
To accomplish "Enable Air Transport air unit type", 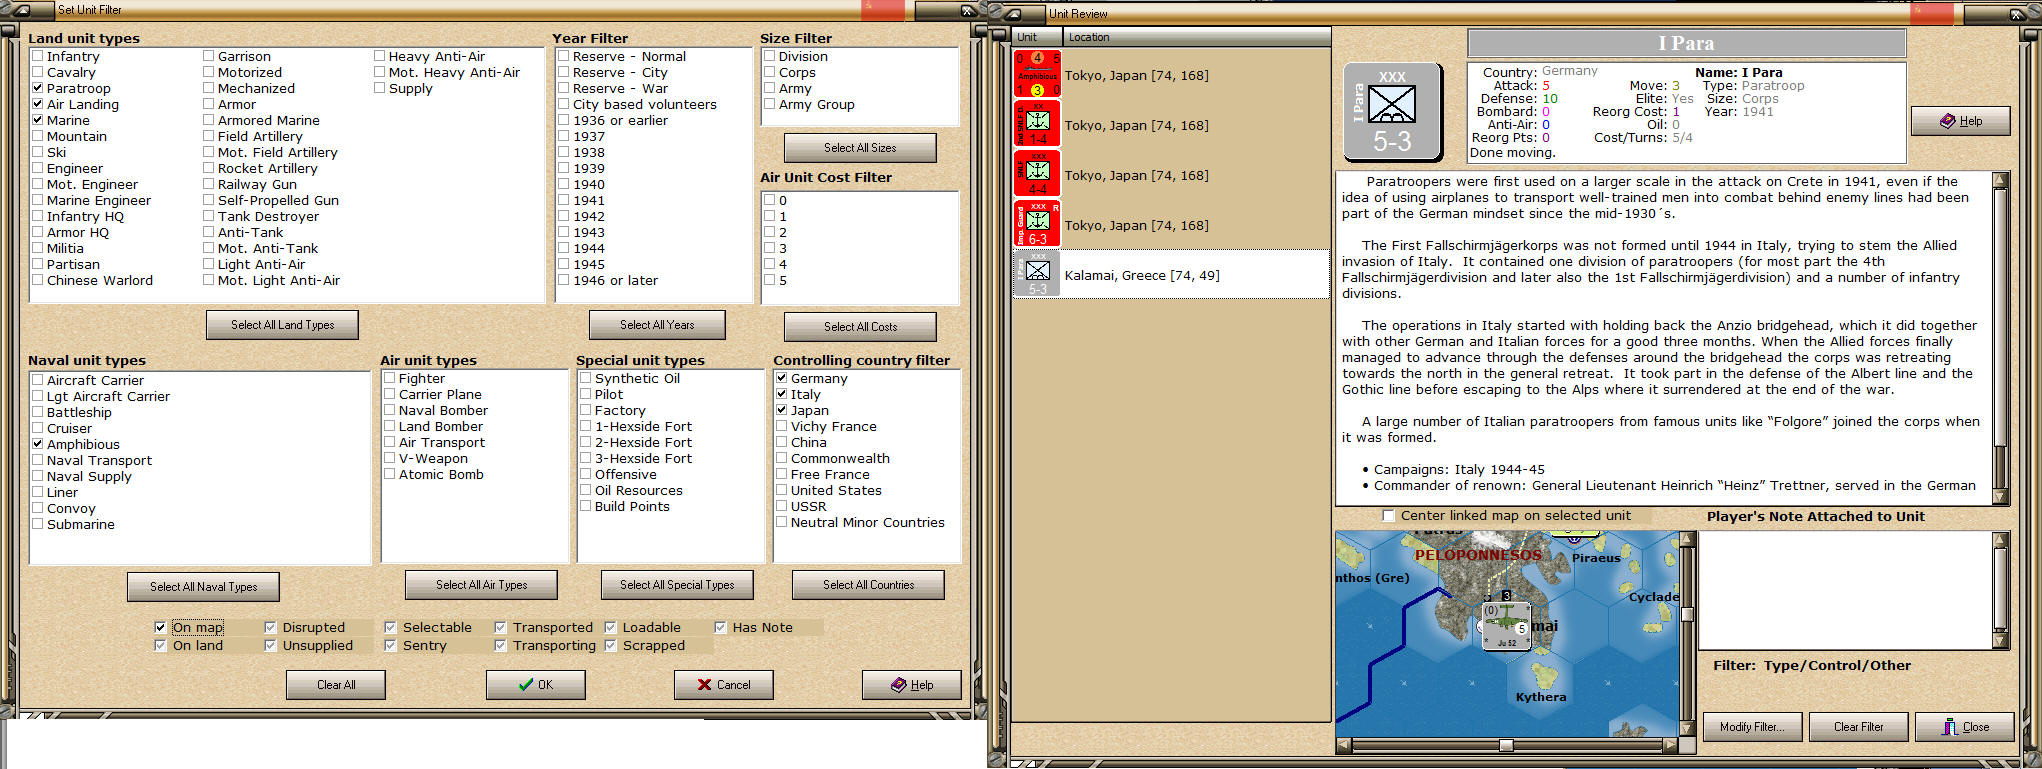I will 389,442.
